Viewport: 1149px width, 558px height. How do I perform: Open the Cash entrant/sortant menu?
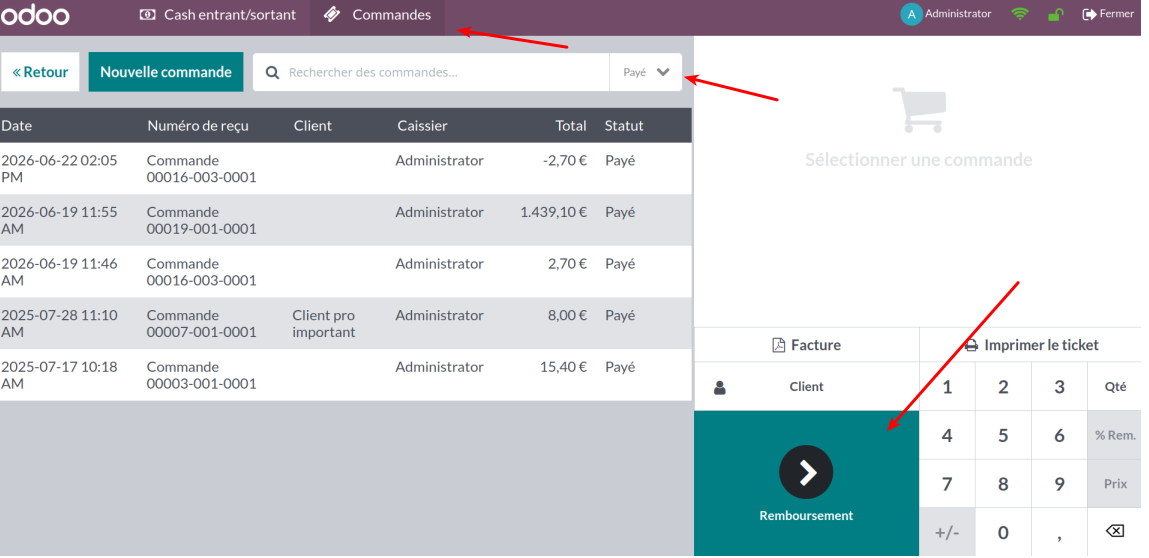point(218,15)
